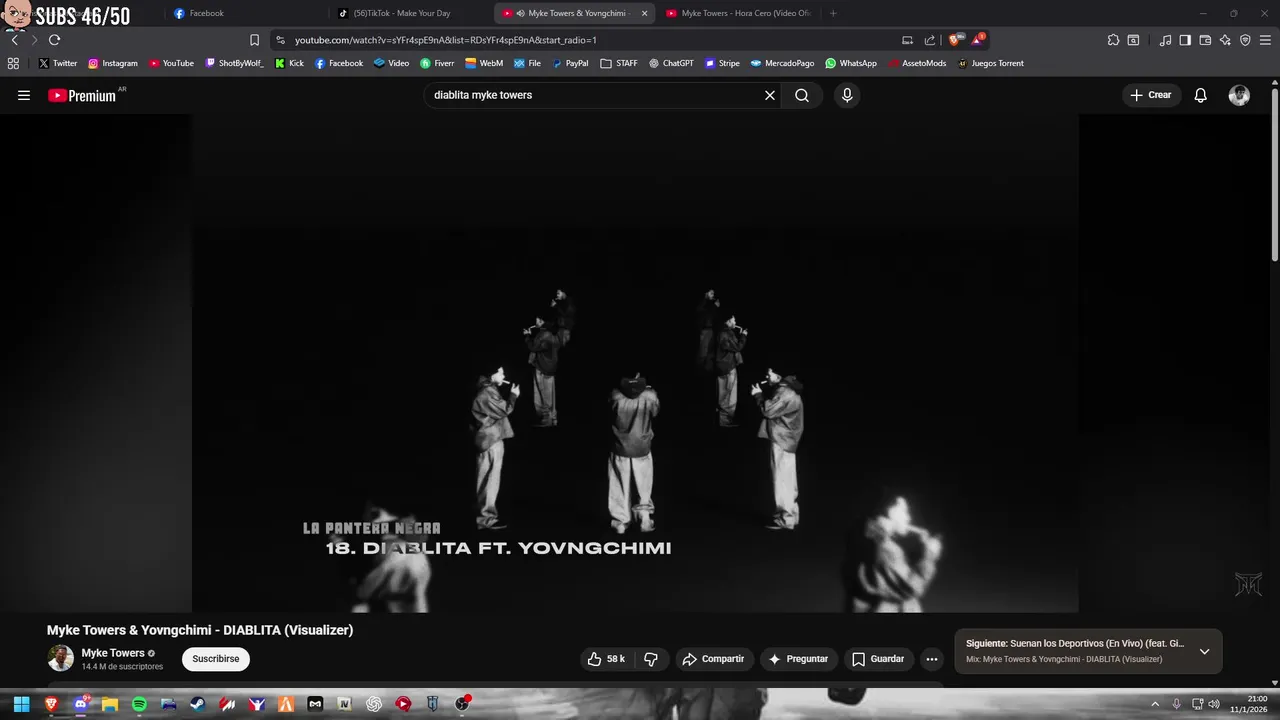The height and width of the screenshot is (720, 1280).
Task: Reload the current page
Action: pyautogui.click(x=54, y=40)
